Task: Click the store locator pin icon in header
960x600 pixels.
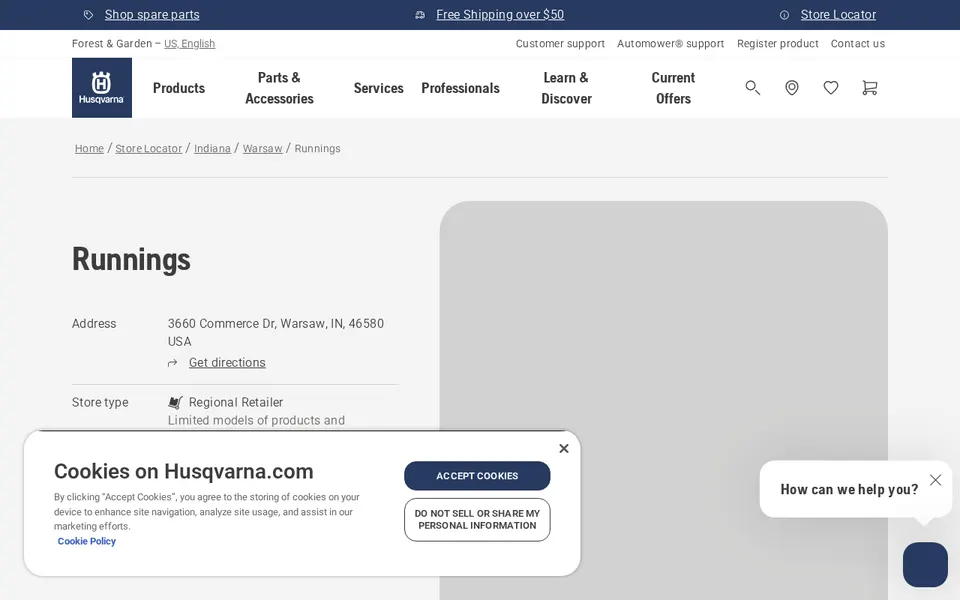Action: [792, 88]
